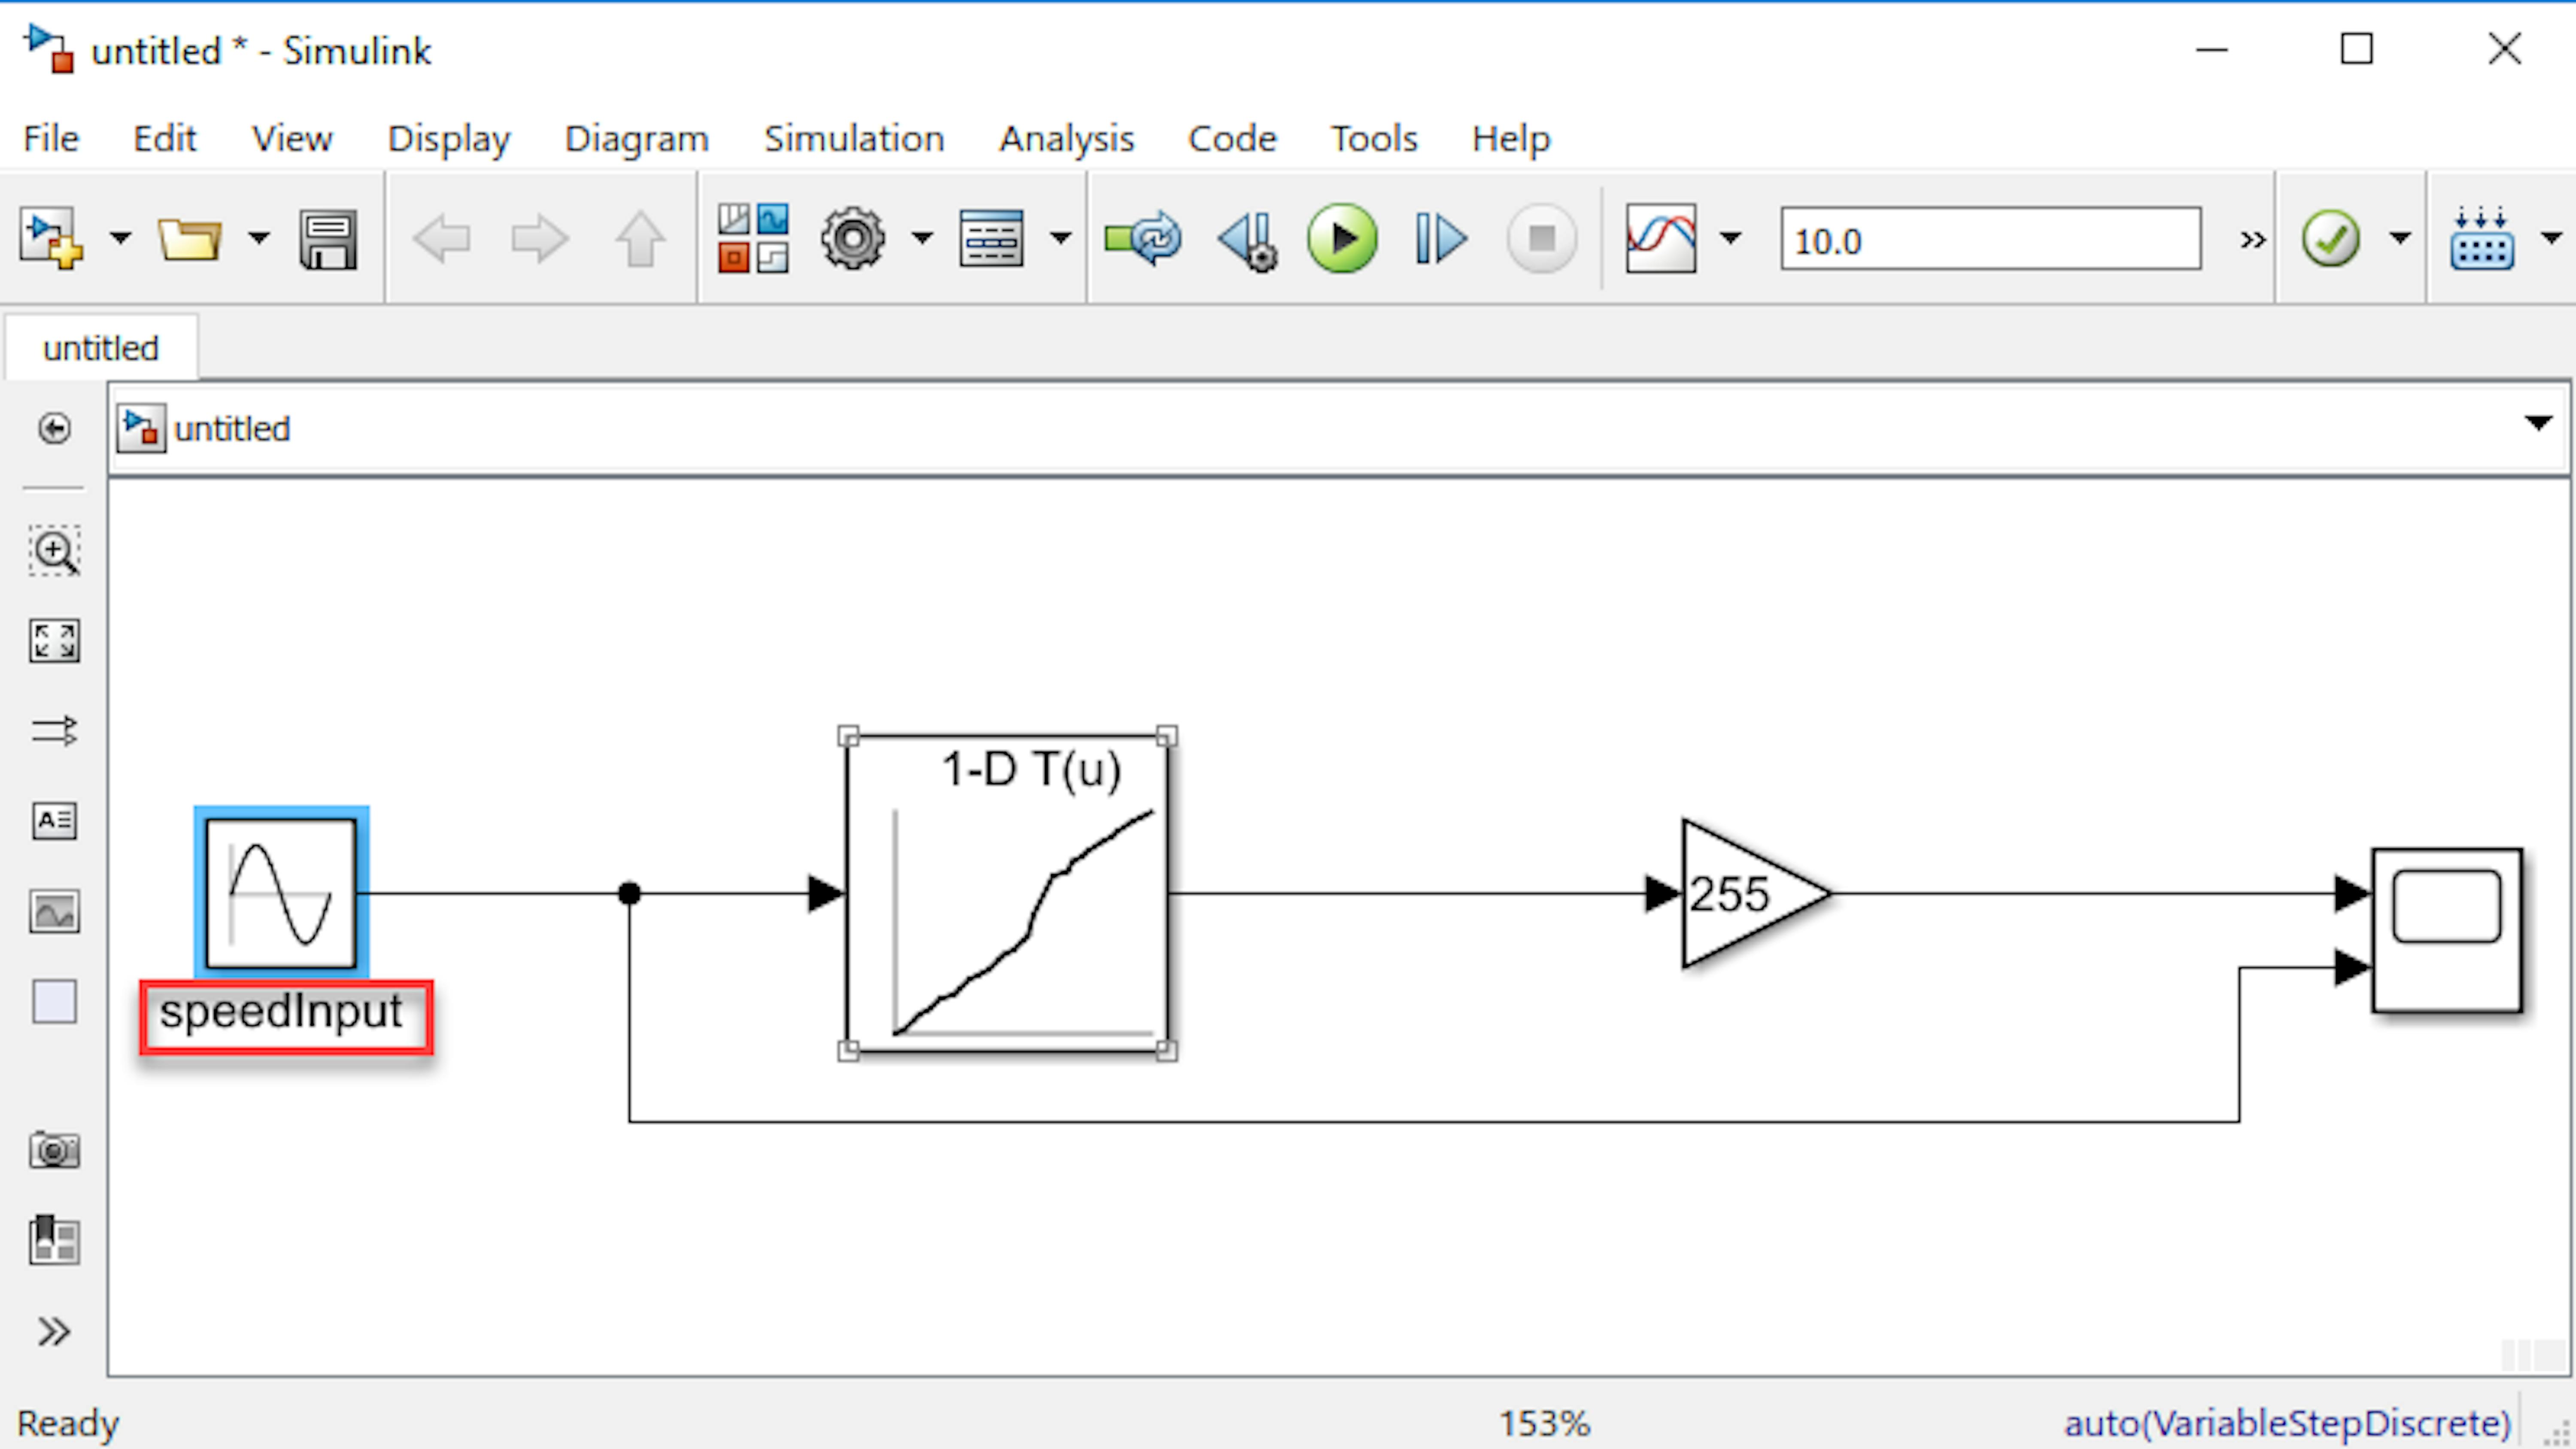Viewport: 2576px width, 1449px height.
Task: Open the New Model dropdown arrow
Action: click(x=120, y=239)
